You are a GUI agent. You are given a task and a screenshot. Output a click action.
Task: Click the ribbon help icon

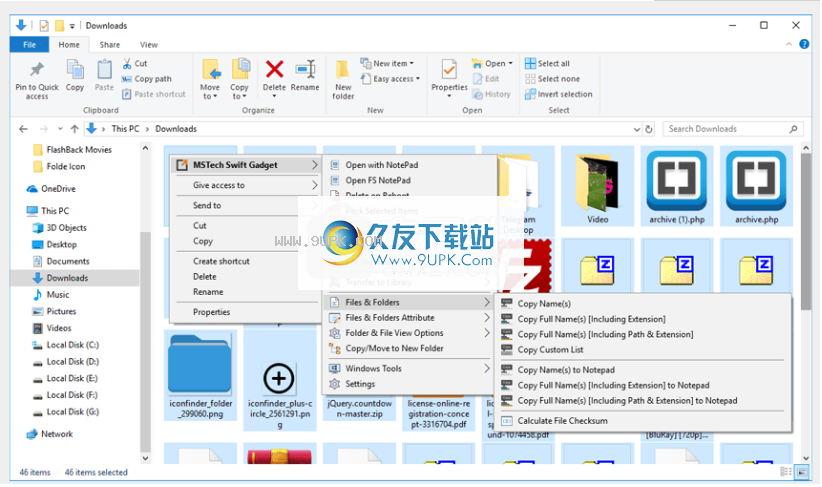tap(804, 45)
